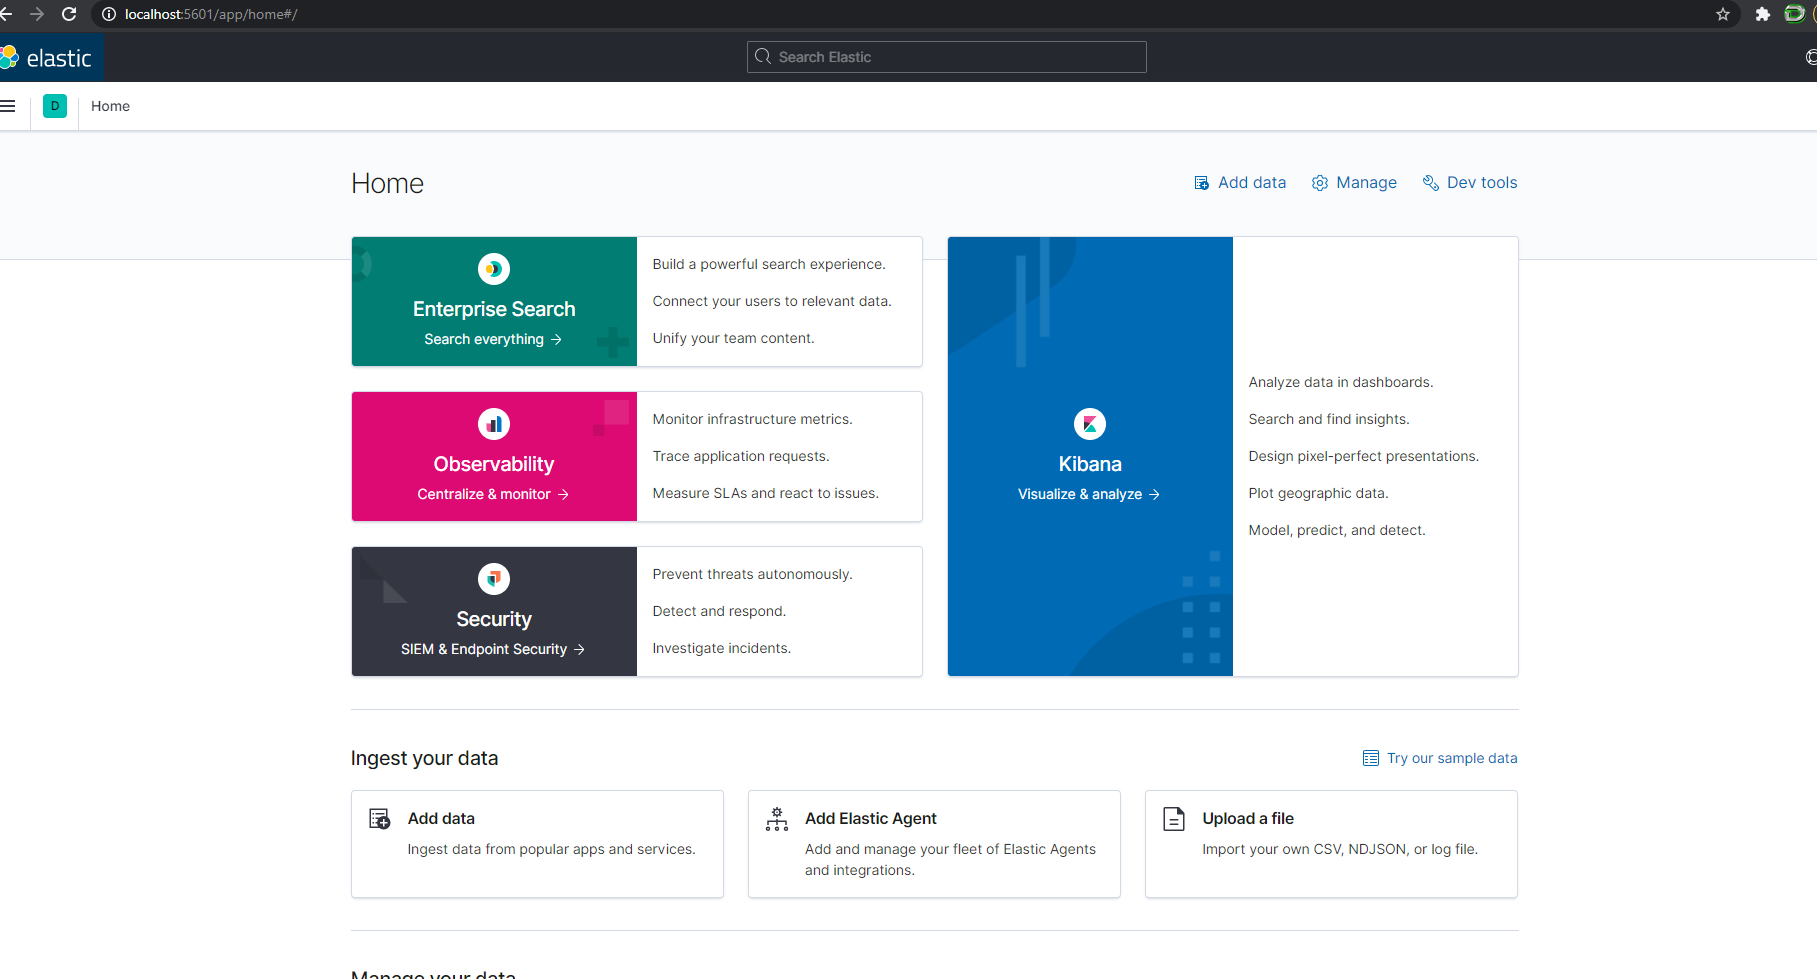Click 'Investigate incidents.' text
Screen dimensions: 1817x979
coord(722,648)
